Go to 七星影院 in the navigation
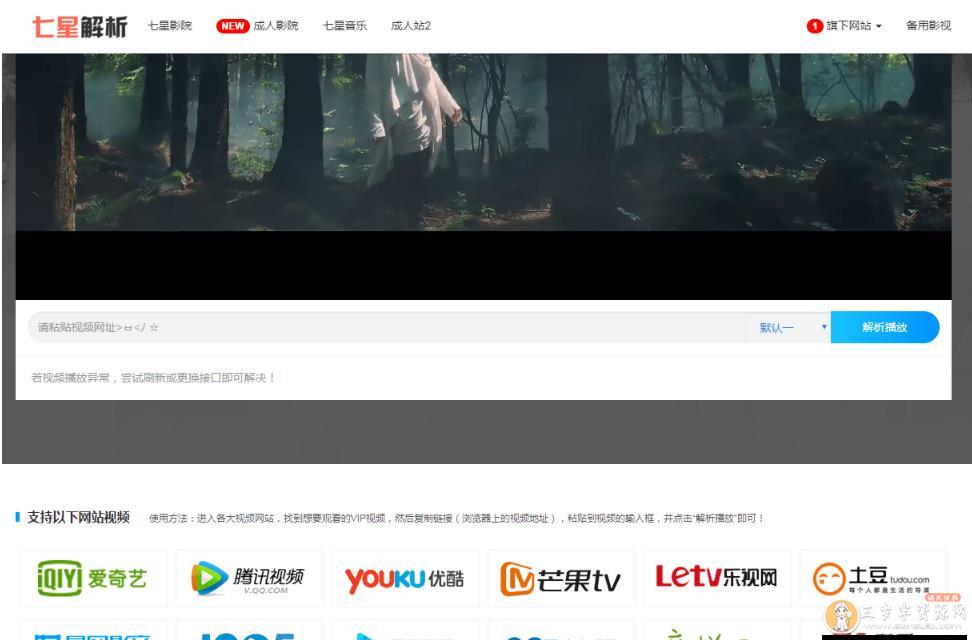 pyautogui.click(x=169, y=26)
